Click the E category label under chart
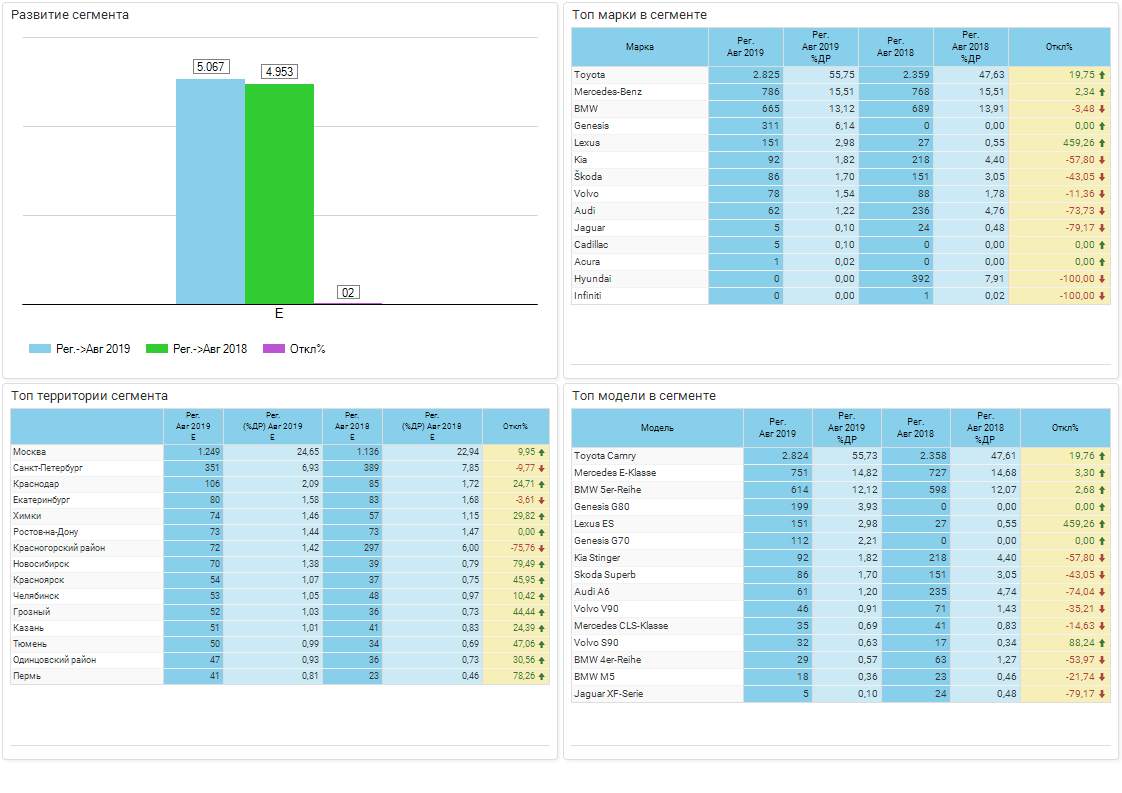 click(x=279, y=313)
